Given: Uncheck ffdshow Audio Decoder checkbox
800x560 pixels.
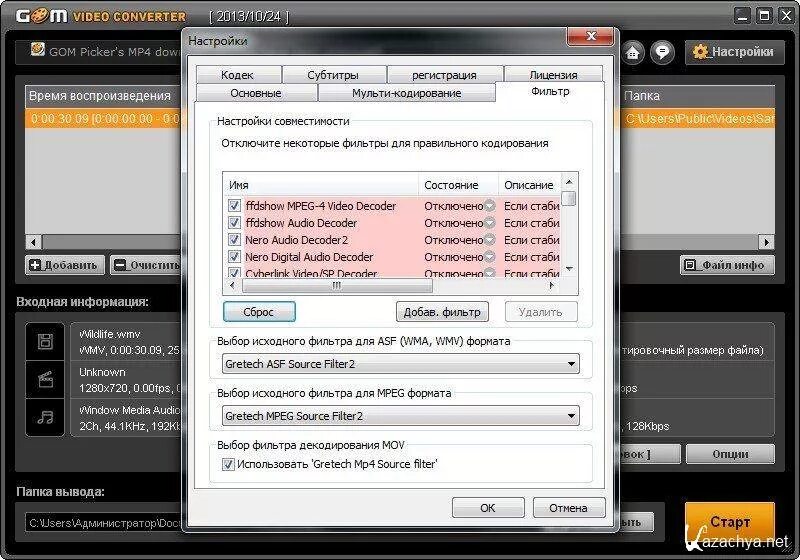Looking at the screenshot, I should (x=234, y=223).
